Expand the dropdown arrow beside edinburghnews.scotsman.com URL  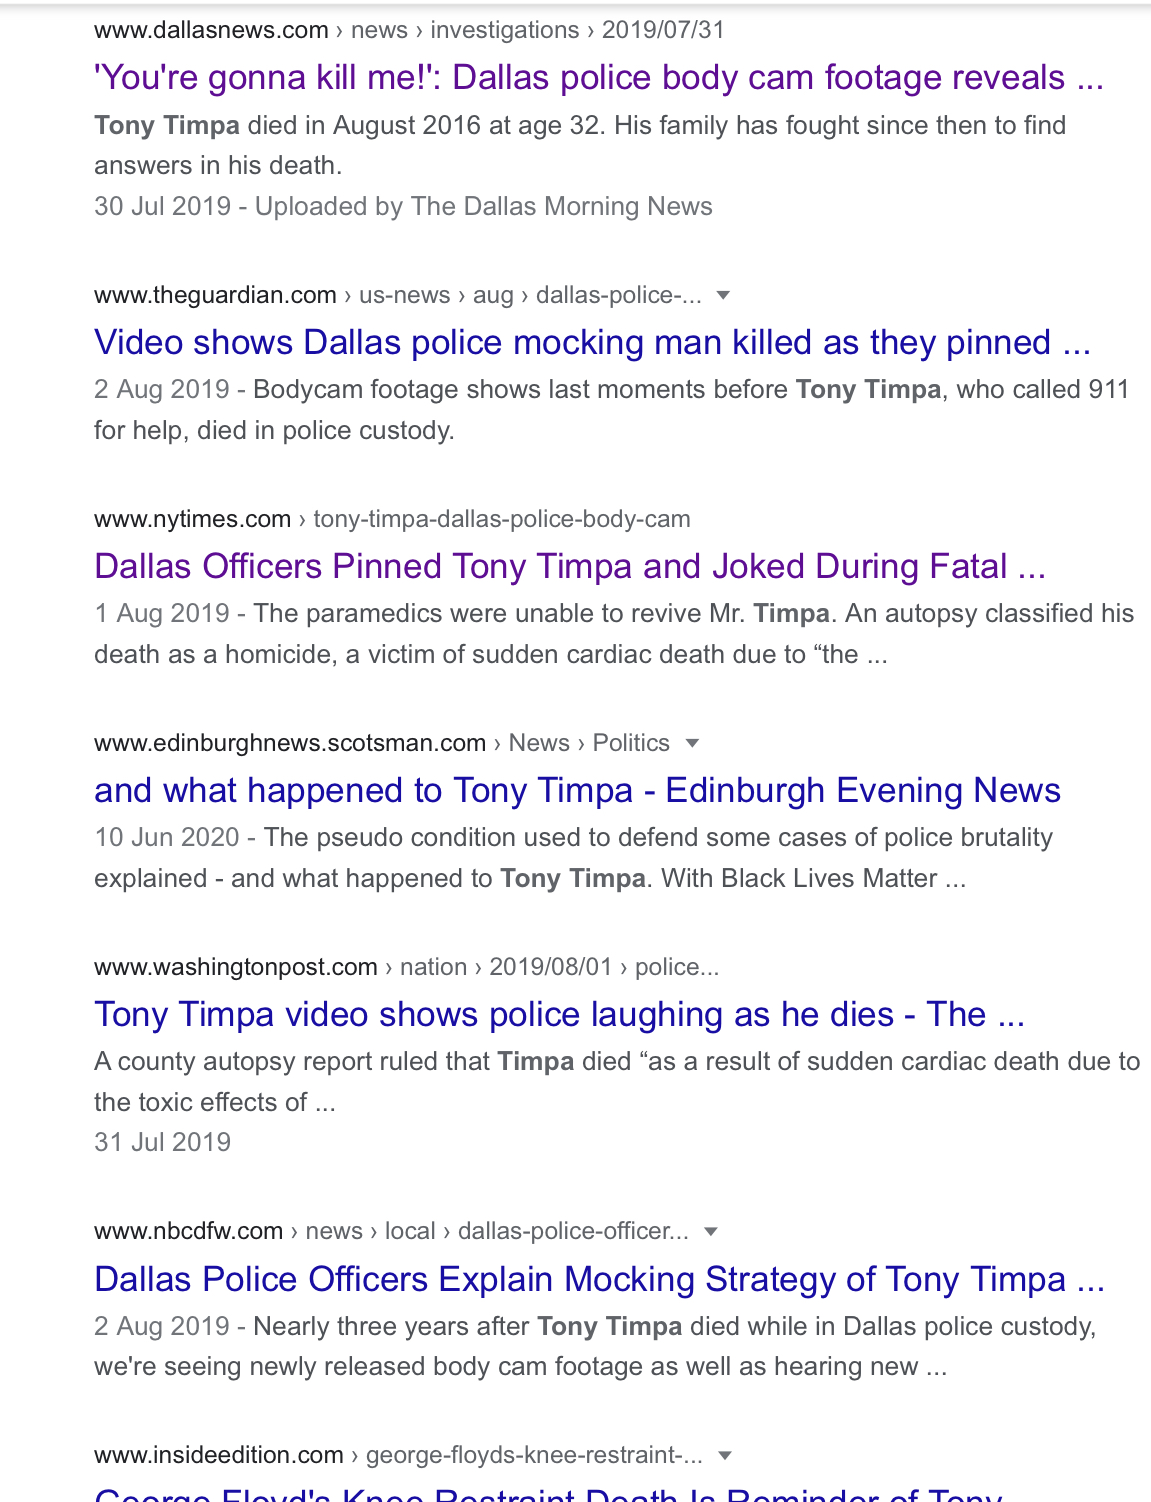pyautogui.click(x=692, y=743)
